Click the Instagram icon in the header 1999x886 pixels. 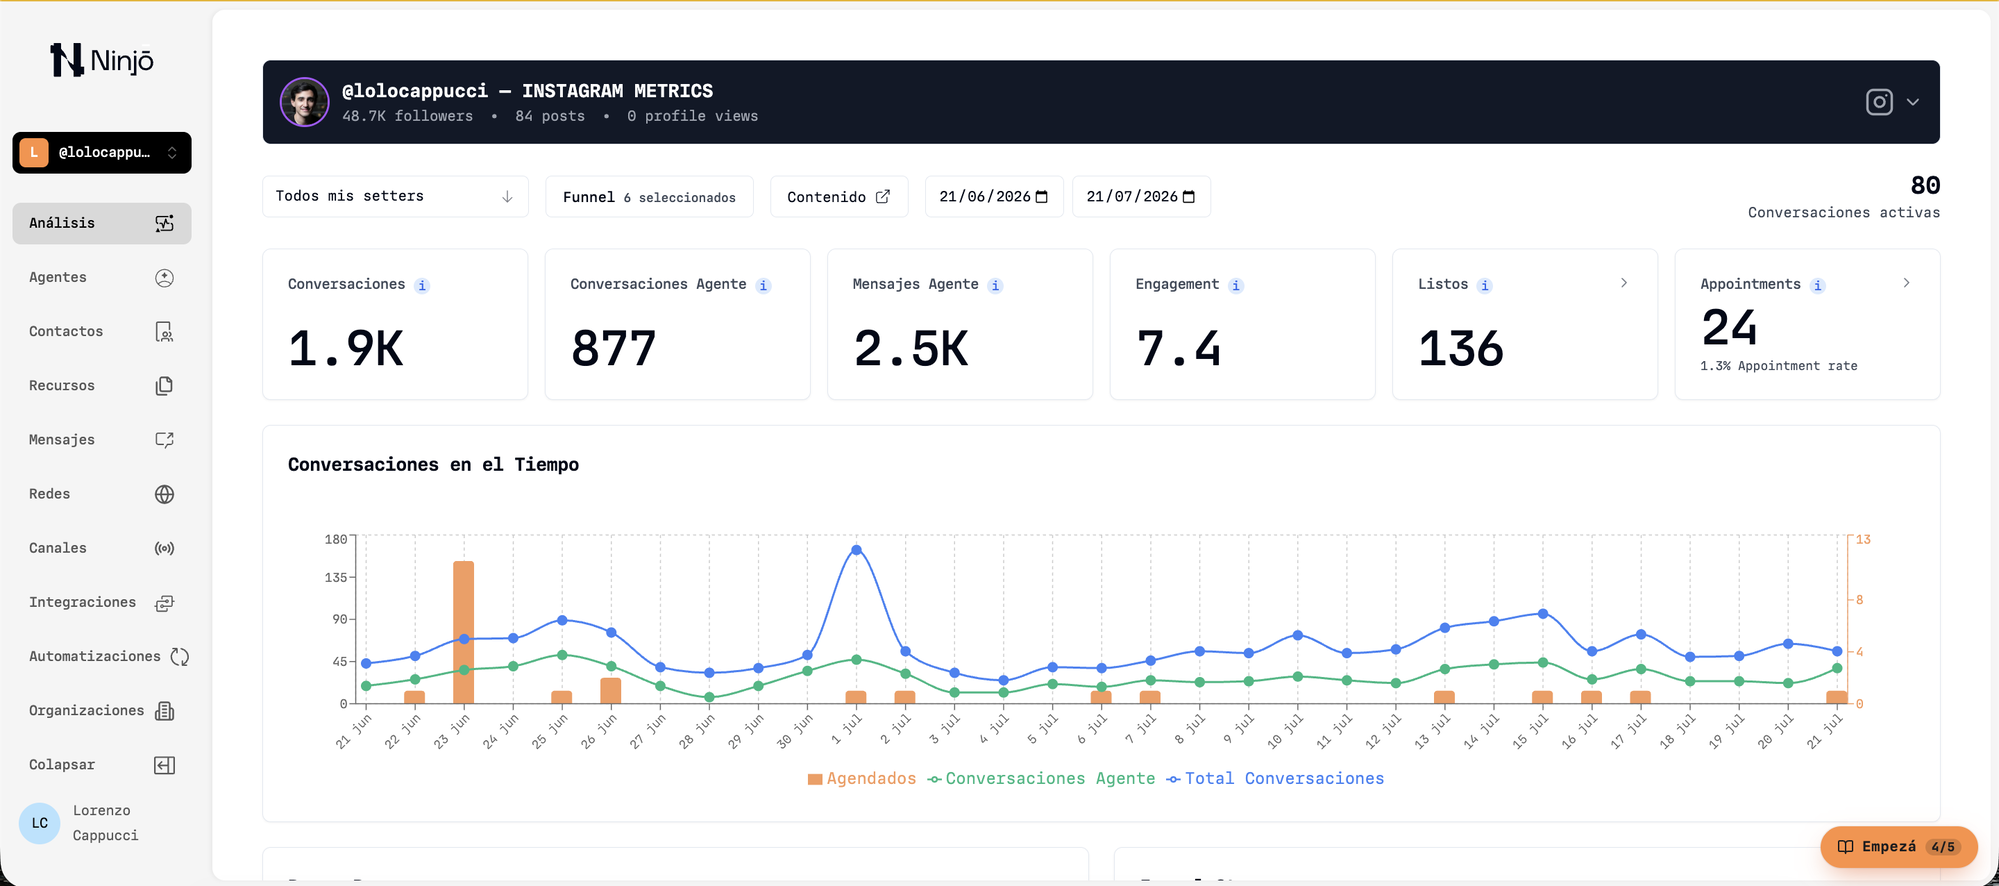[1879, 102]
